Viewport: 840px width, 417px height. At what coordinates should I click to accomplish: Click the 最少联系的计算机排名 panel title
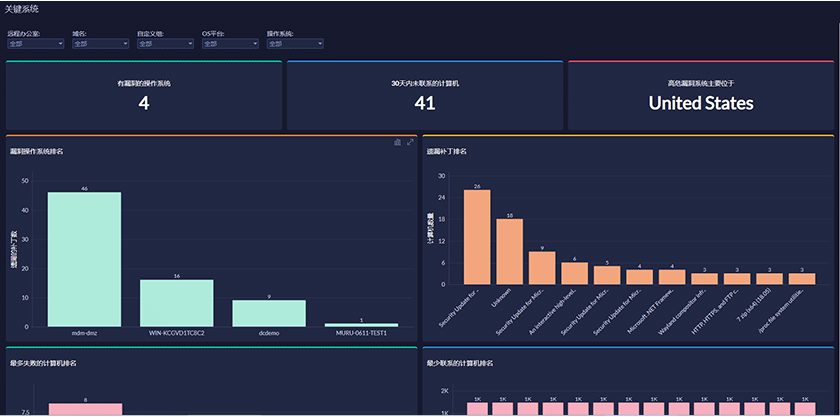click(460, 363)
